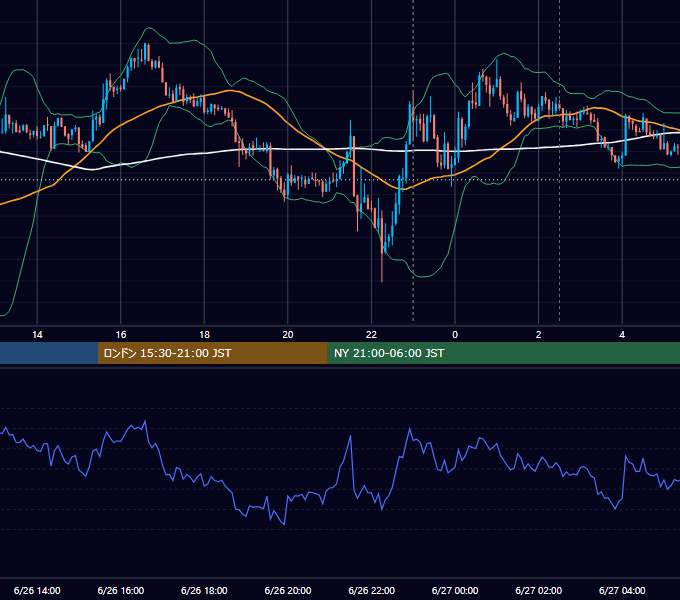Click the 0 hour label on price chart axis
Viewport: 680px width, 600px height.
point(455,335)
